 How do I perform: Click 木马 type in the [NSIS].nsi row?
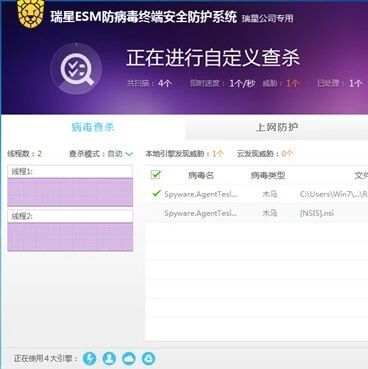270,213
